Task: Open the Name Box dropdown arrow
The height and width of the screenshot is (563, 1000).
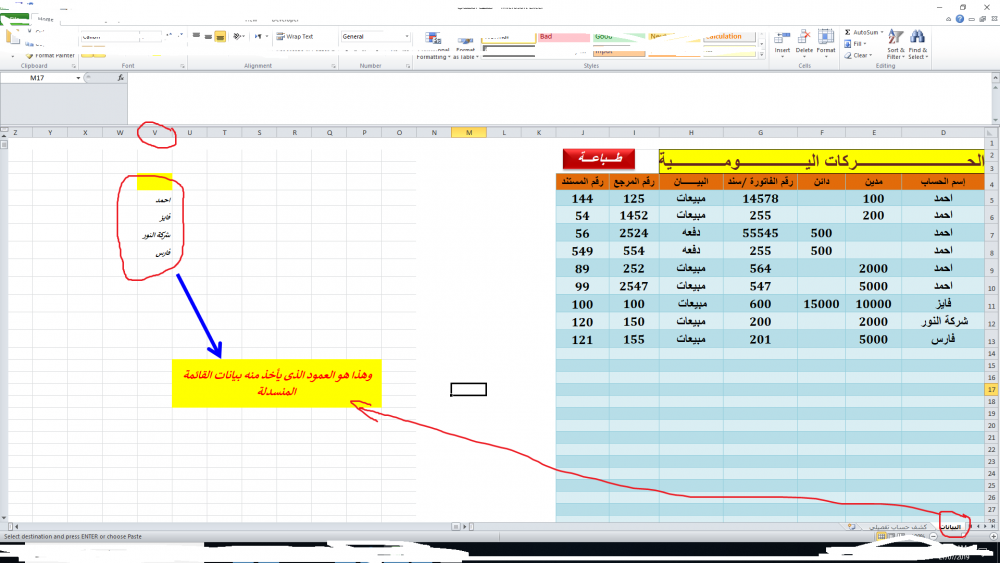Action: [x=79, y=77]
